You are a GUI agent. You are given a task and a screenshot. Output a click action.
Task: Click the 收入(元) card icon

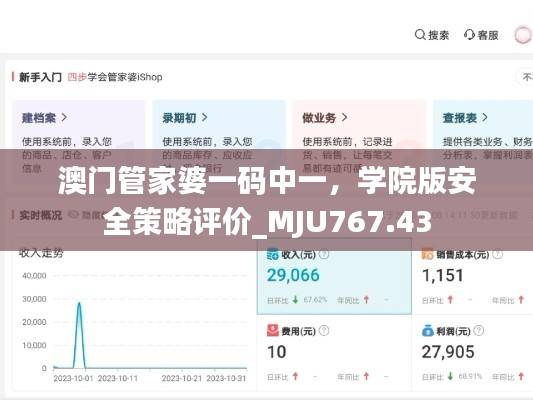273,254
